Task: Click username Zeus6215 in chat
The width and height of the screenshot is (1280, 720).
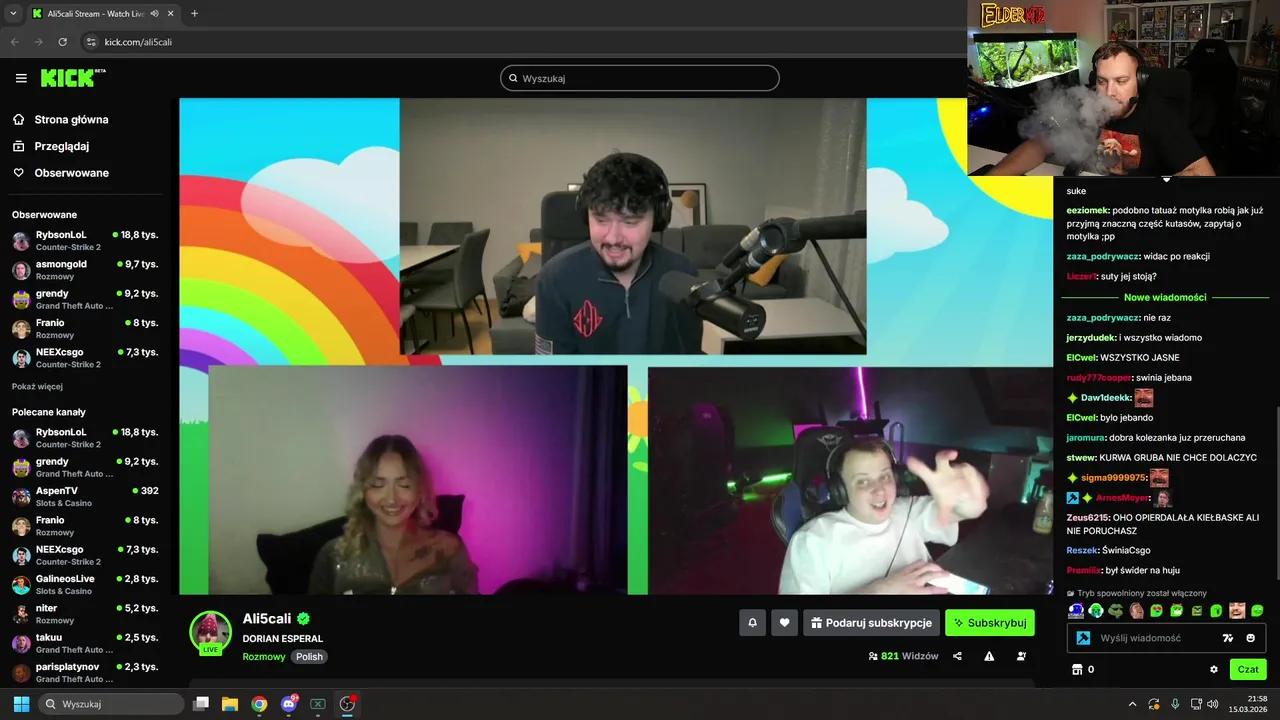Action: click(1087, 517)
